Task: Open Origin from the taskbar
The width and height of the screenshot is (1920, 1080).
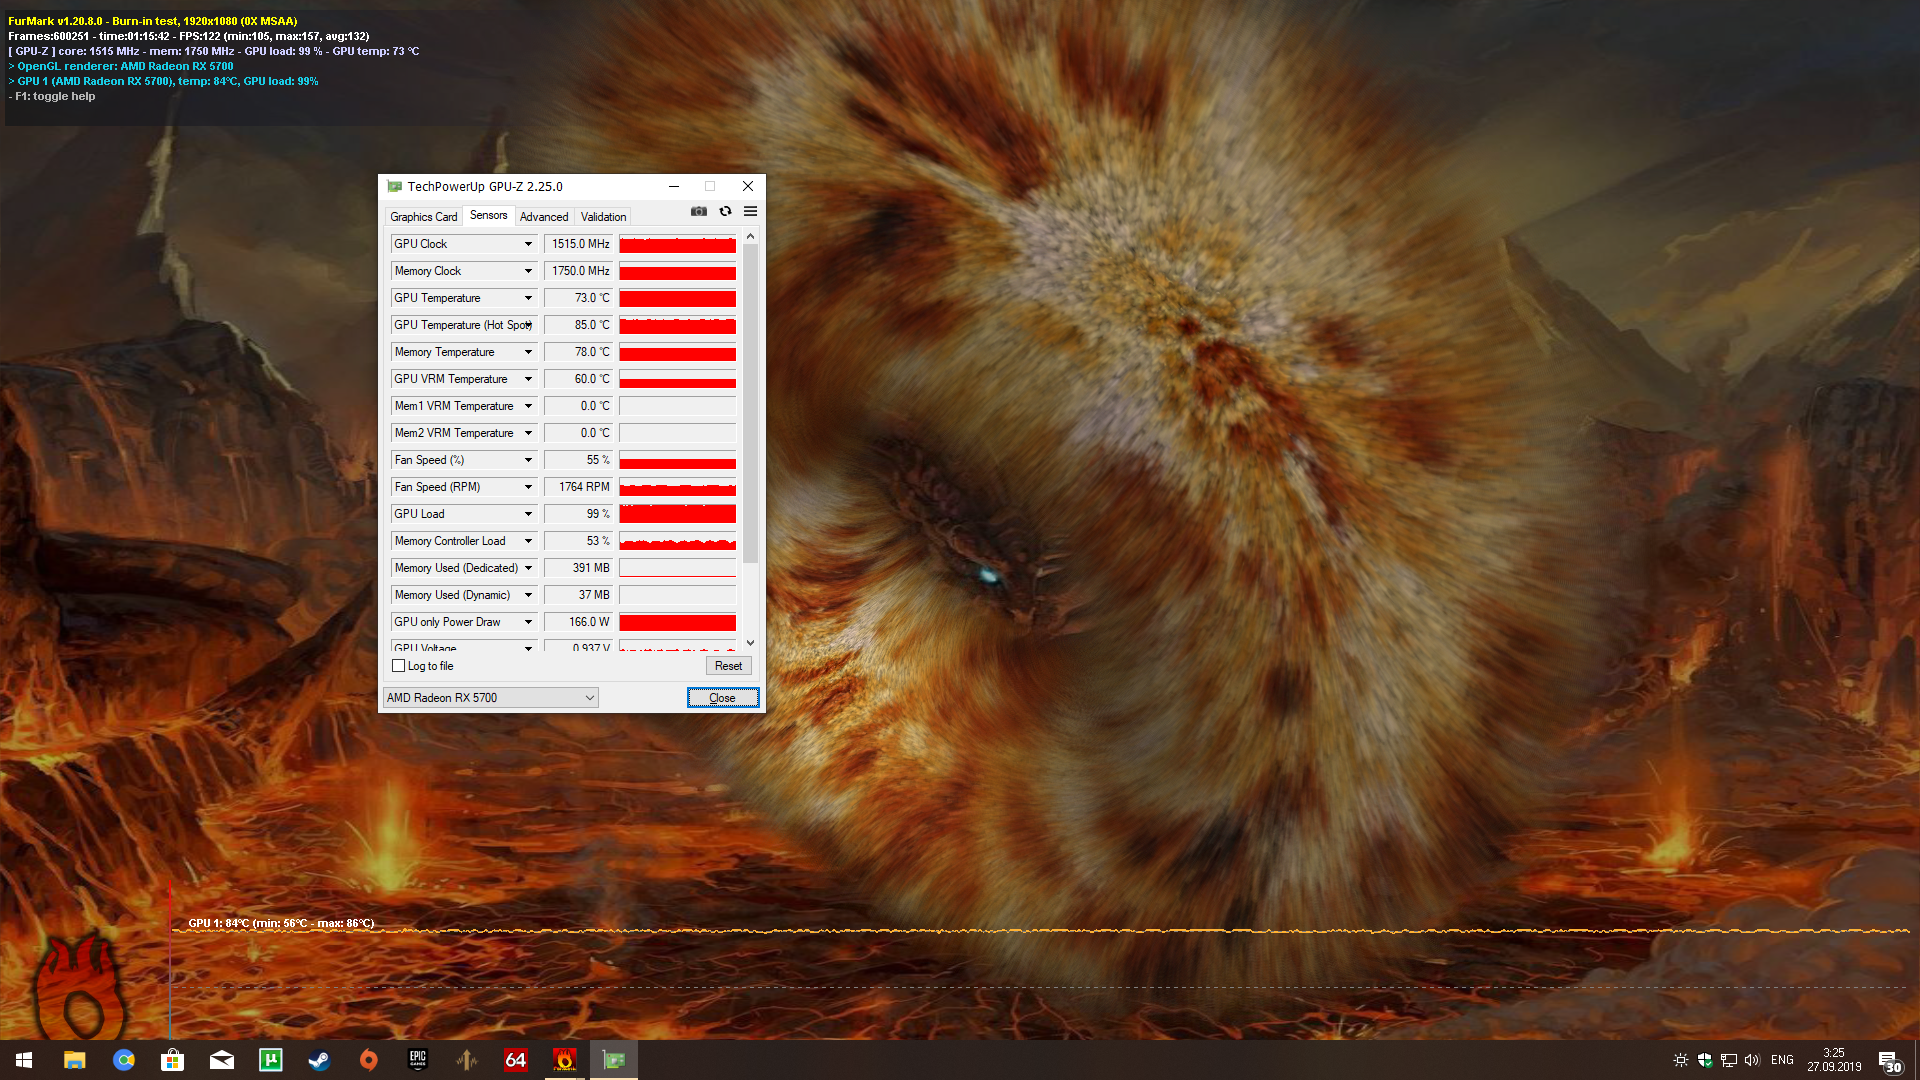Action: [368, 1060]
